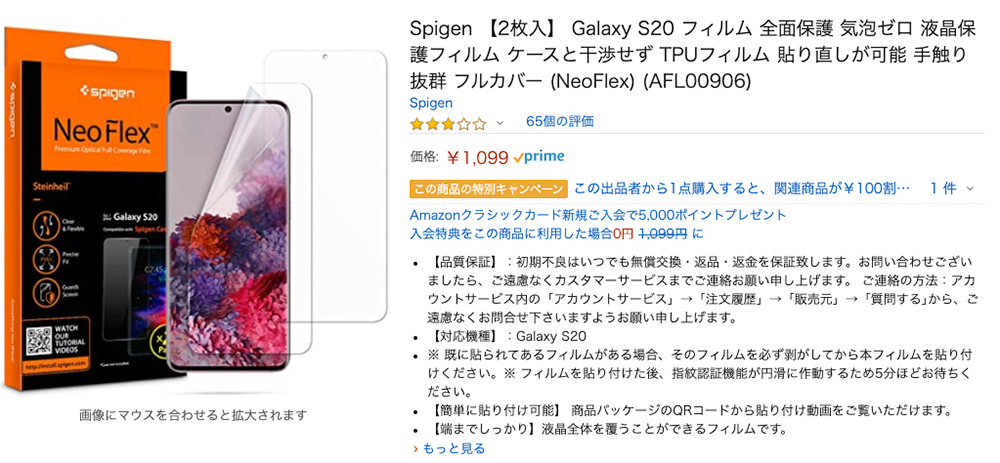The image size is (1000, 463).
Task: Click the orange 'この商品の特別キャンペーン' badge
Action: [489, 189]
